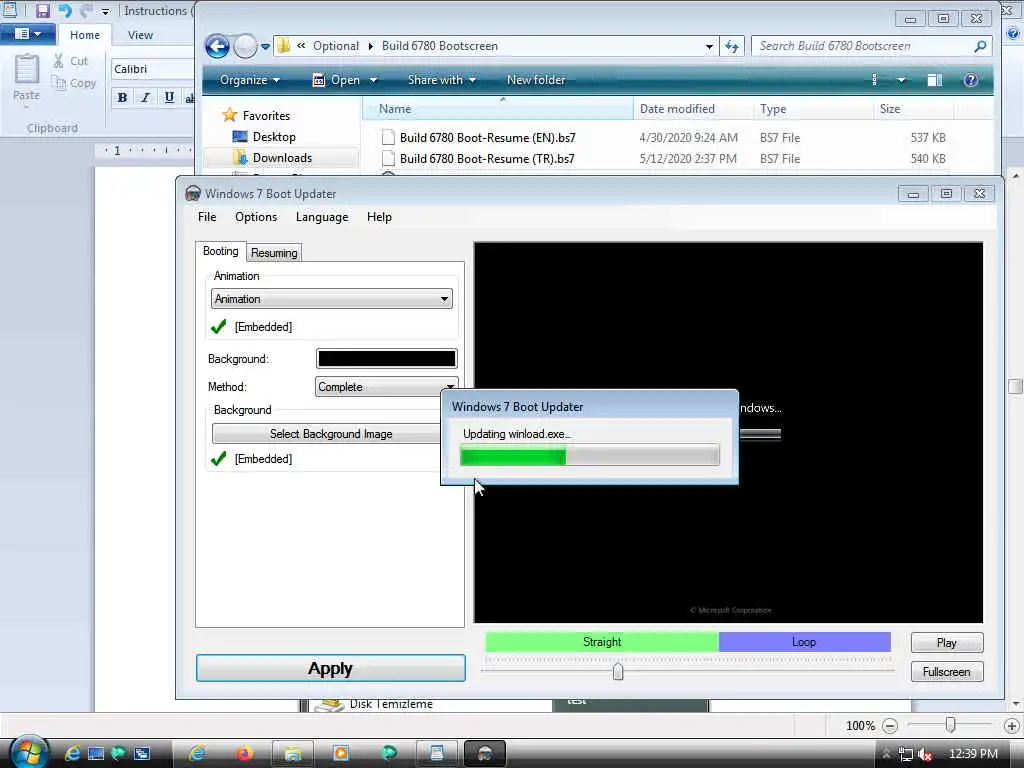
Task: Open the Share with menu
Action: click(x=441, y=80)
